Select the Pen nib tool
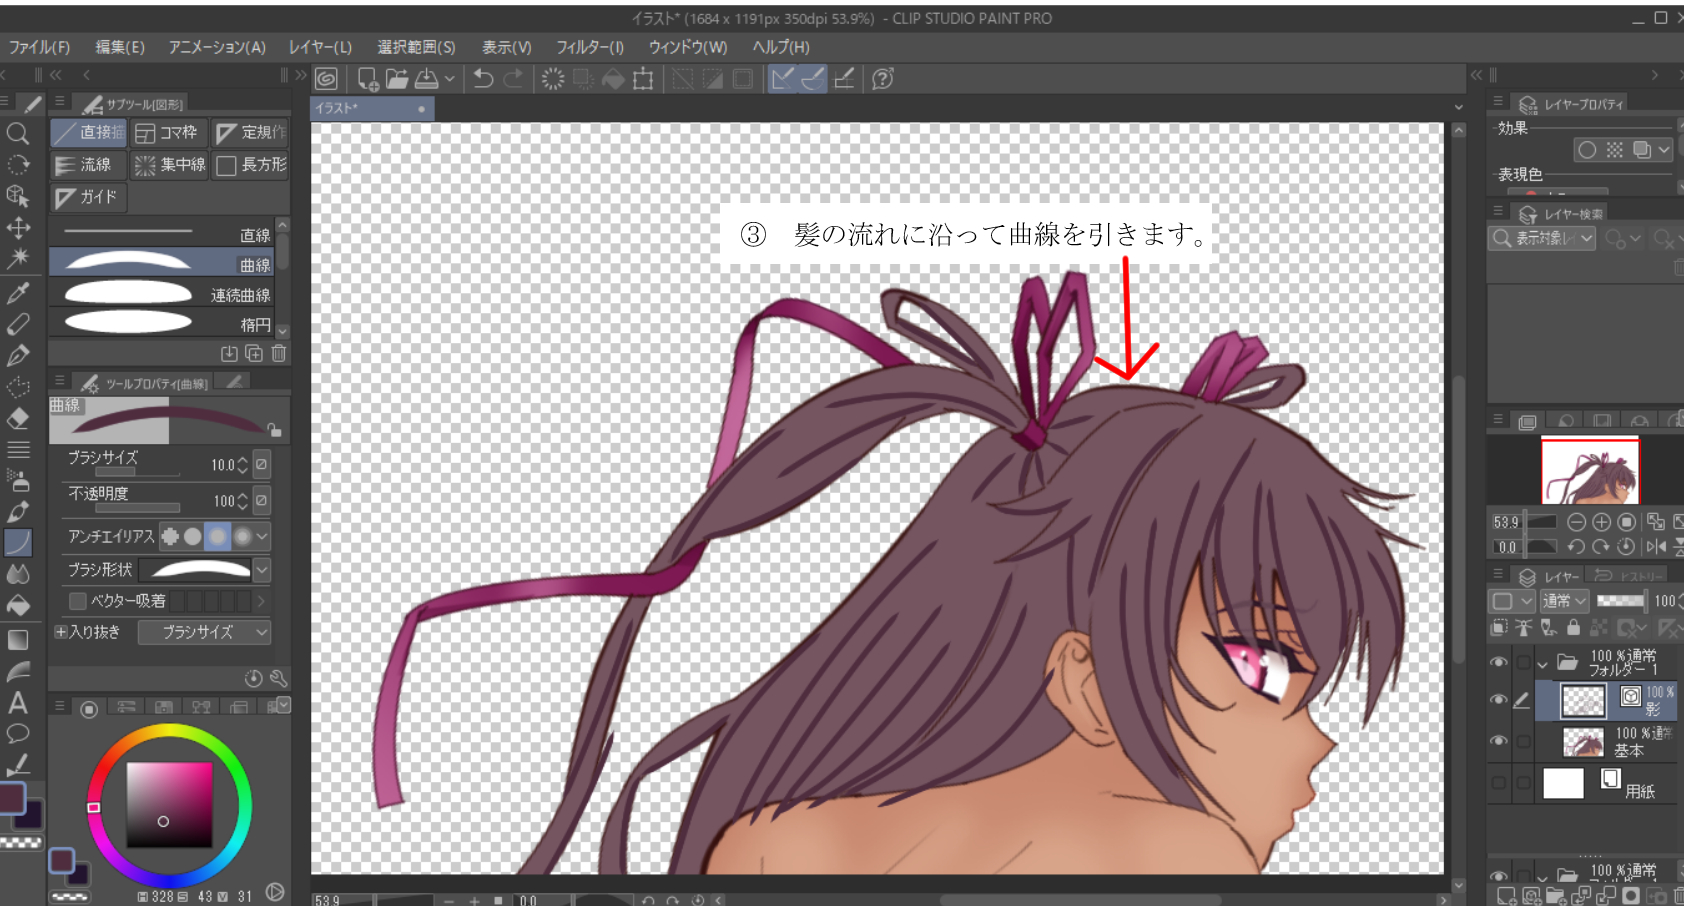Image resolution: width=1684 pixels, height=906 pixels. (18, 355)
